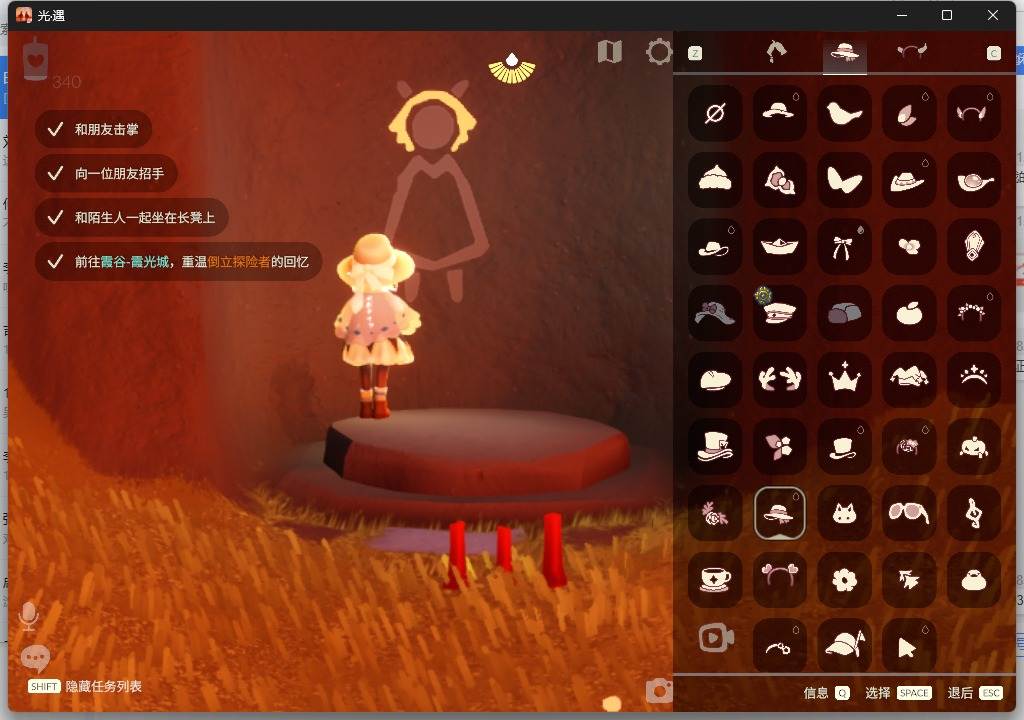Equip the captain's cap with badge
Image resolution: width=1024 pixels, height=720 pixels.
tap(780, 313)
